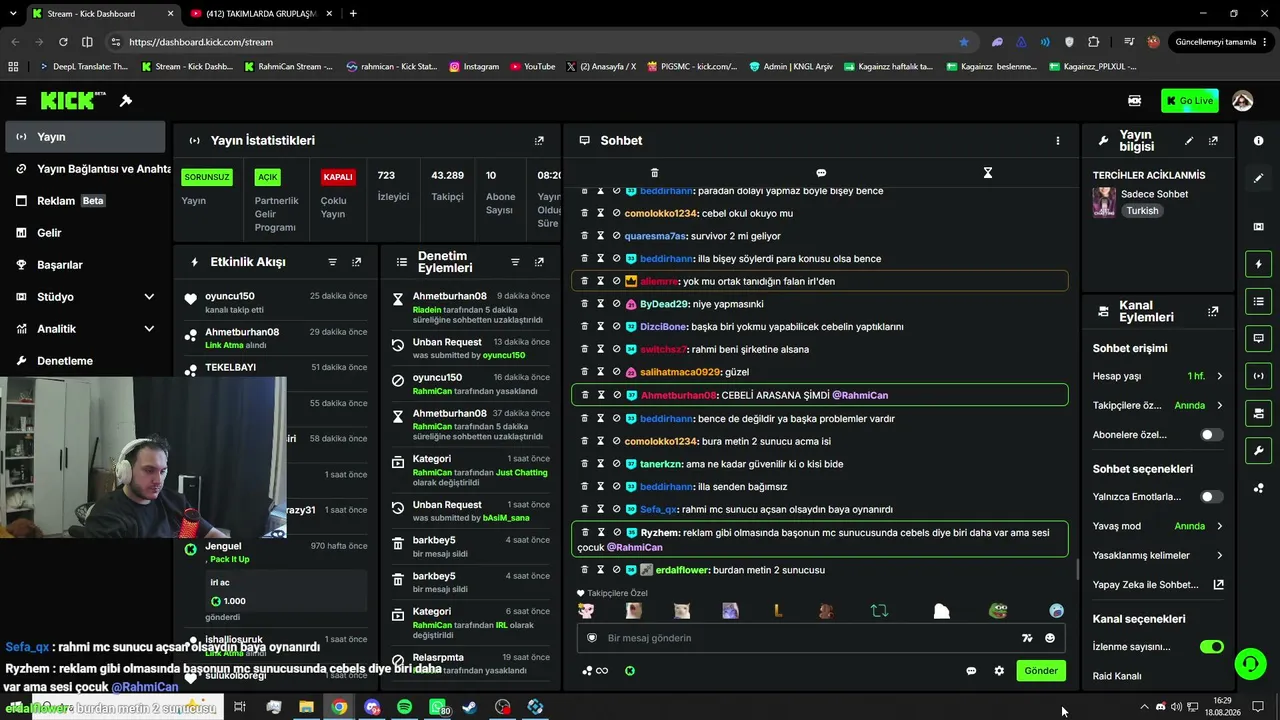Select Unban Request by oyuncu150 entry

click(470, 348)
